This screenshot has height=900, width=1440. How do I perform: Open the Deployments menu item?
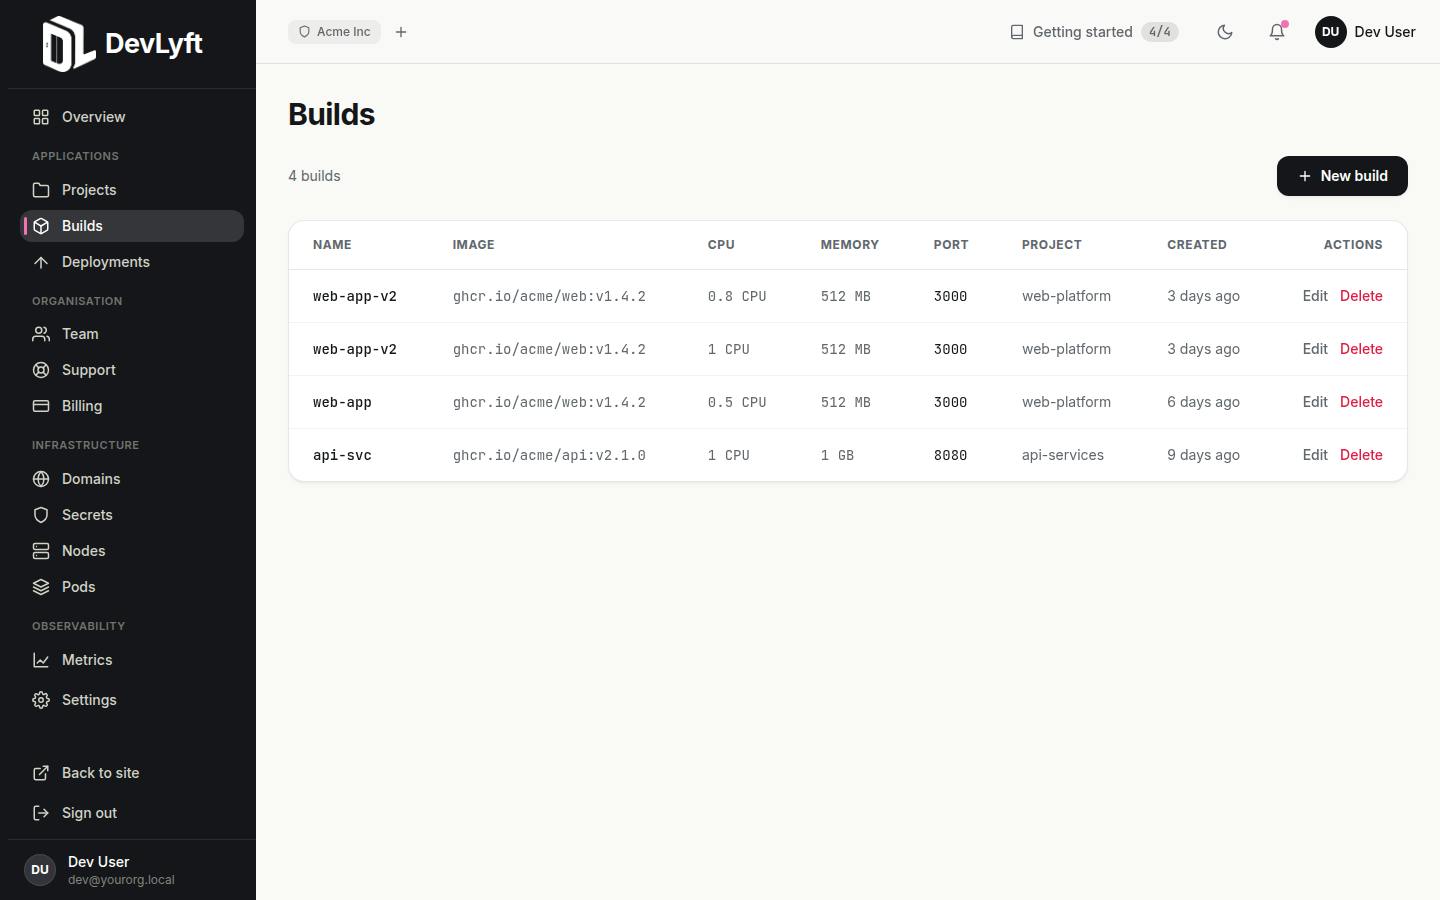tap(132, 262)
